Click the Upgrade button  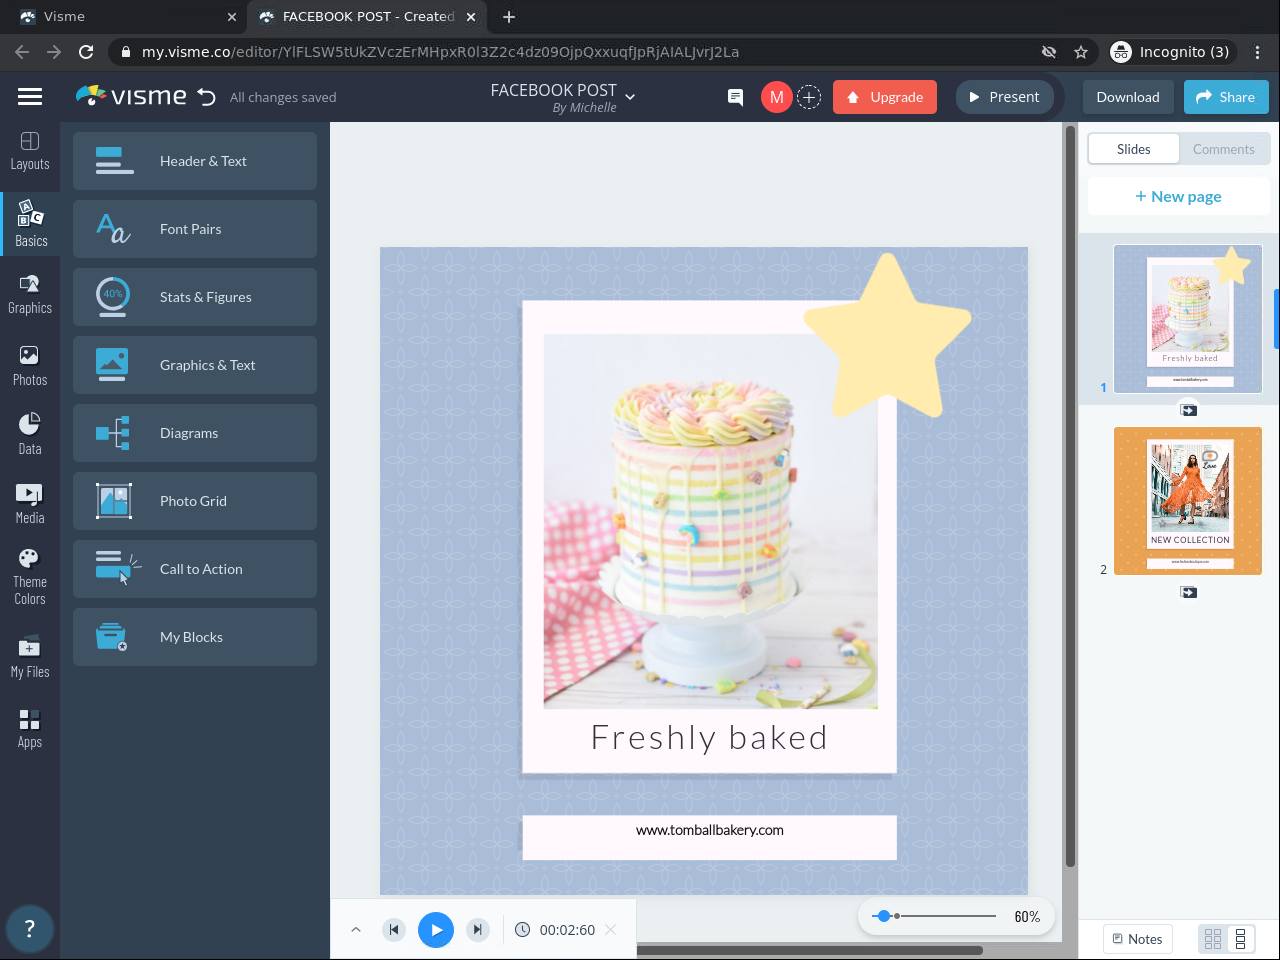tap(885, 97)
